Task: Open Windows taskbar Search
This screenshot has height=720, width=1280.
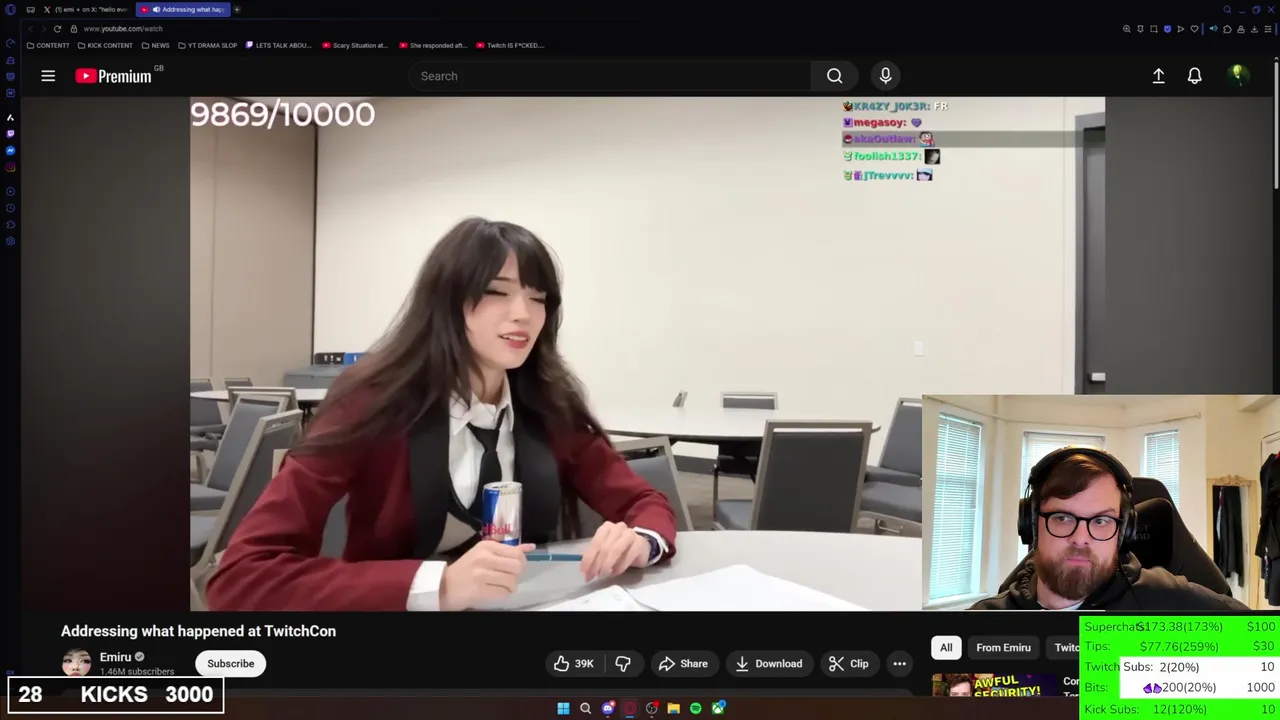Action: [585, 708]
